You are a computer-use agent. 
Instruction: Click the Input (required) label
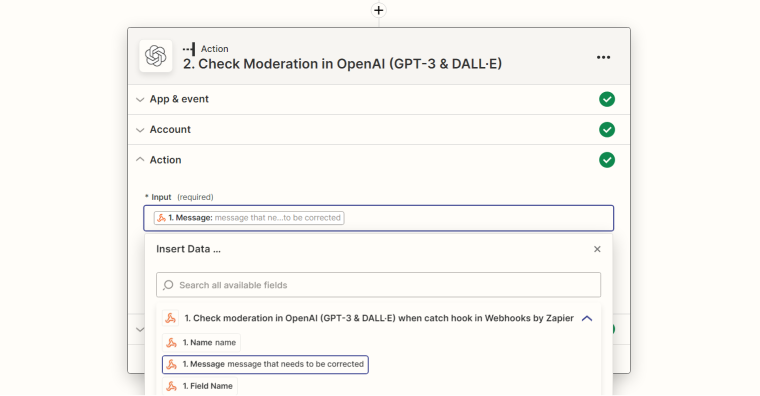point(179,197)
